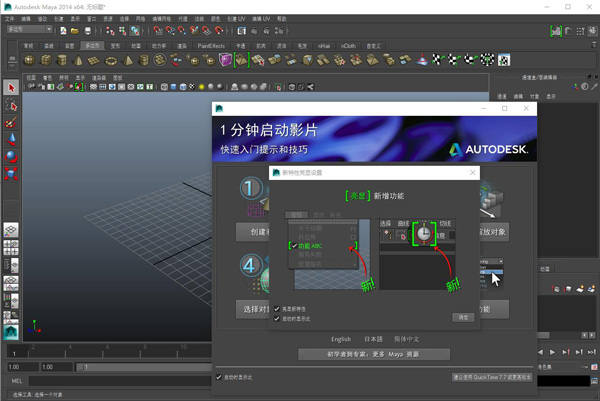This screenshot has width=600, height=401.
Task: Open the 创建 menu
Action: [58, 19]
